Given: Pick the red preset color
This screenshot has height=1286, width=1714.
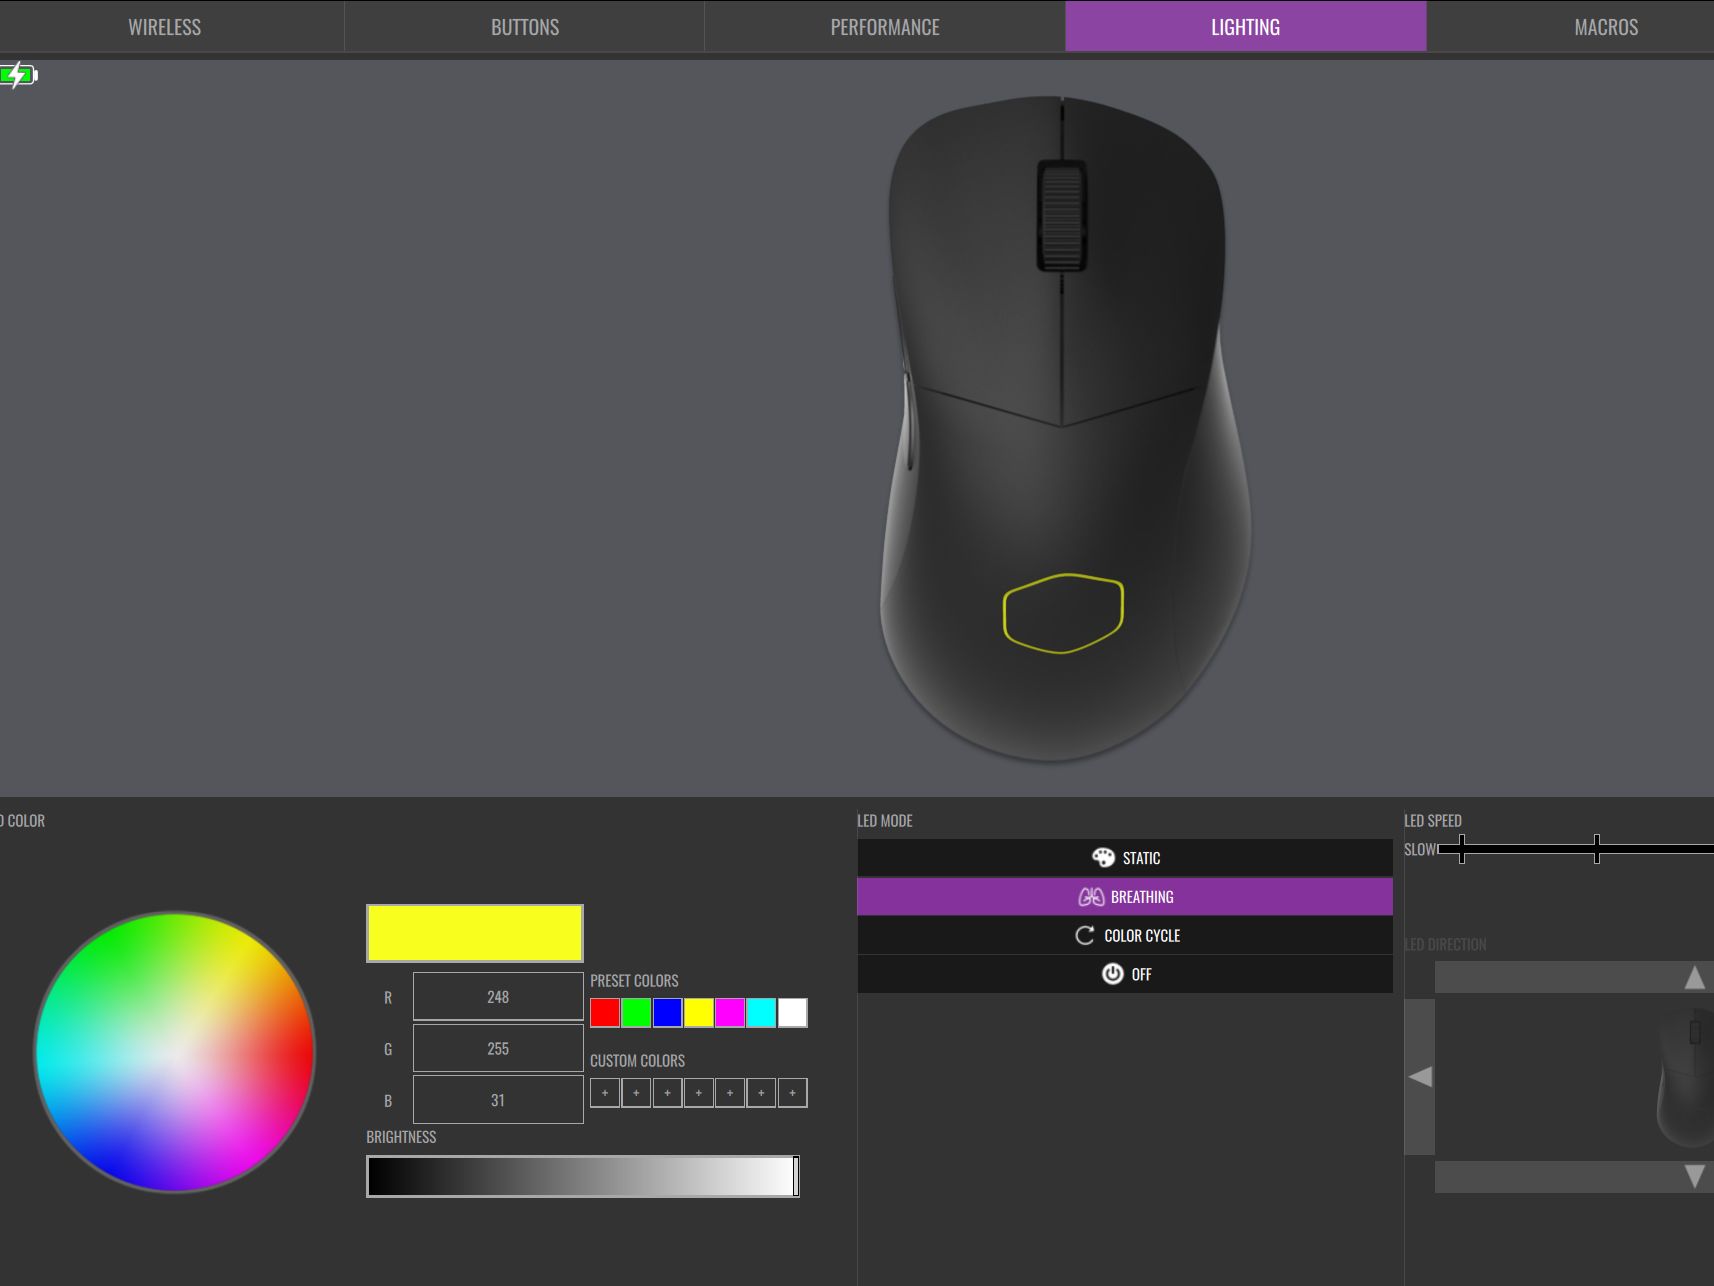Looking at the screenshot, I should pyautogui.click(x=605, y=1013).
